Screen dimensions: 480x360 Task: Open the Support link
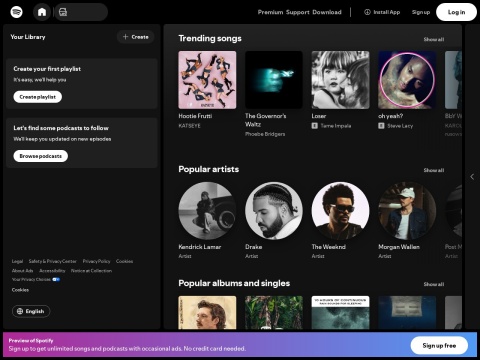coord(298,12)
